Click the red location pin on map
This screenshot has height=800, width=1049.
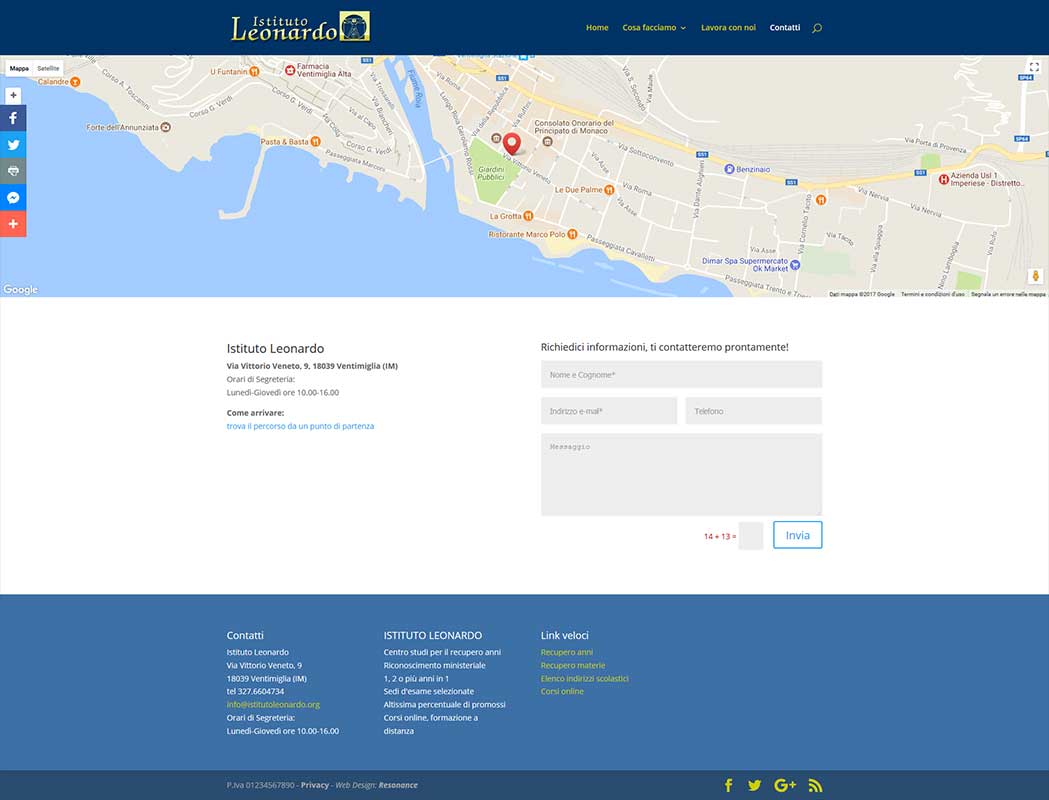[512, 144]
